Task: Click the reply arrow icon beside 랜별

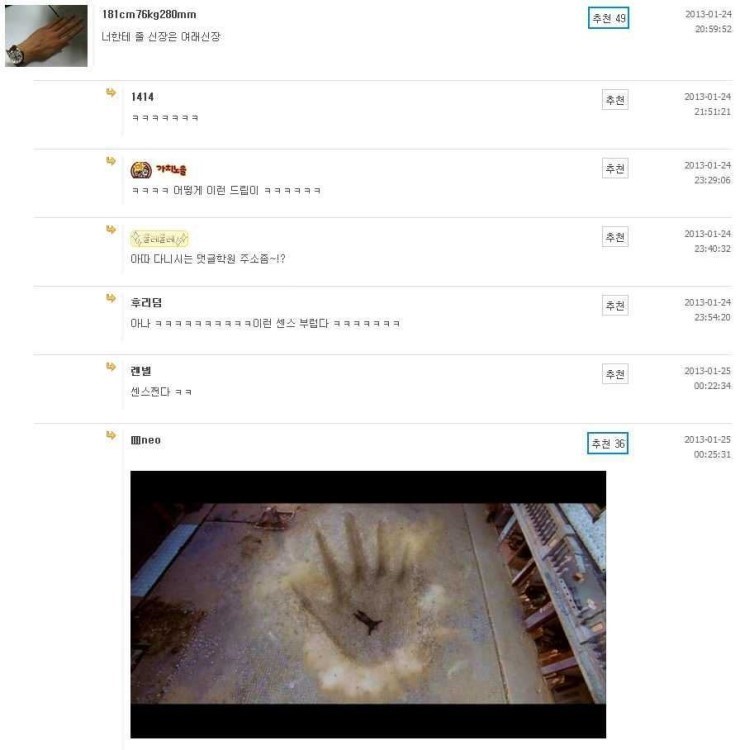Action: [111, 366]
